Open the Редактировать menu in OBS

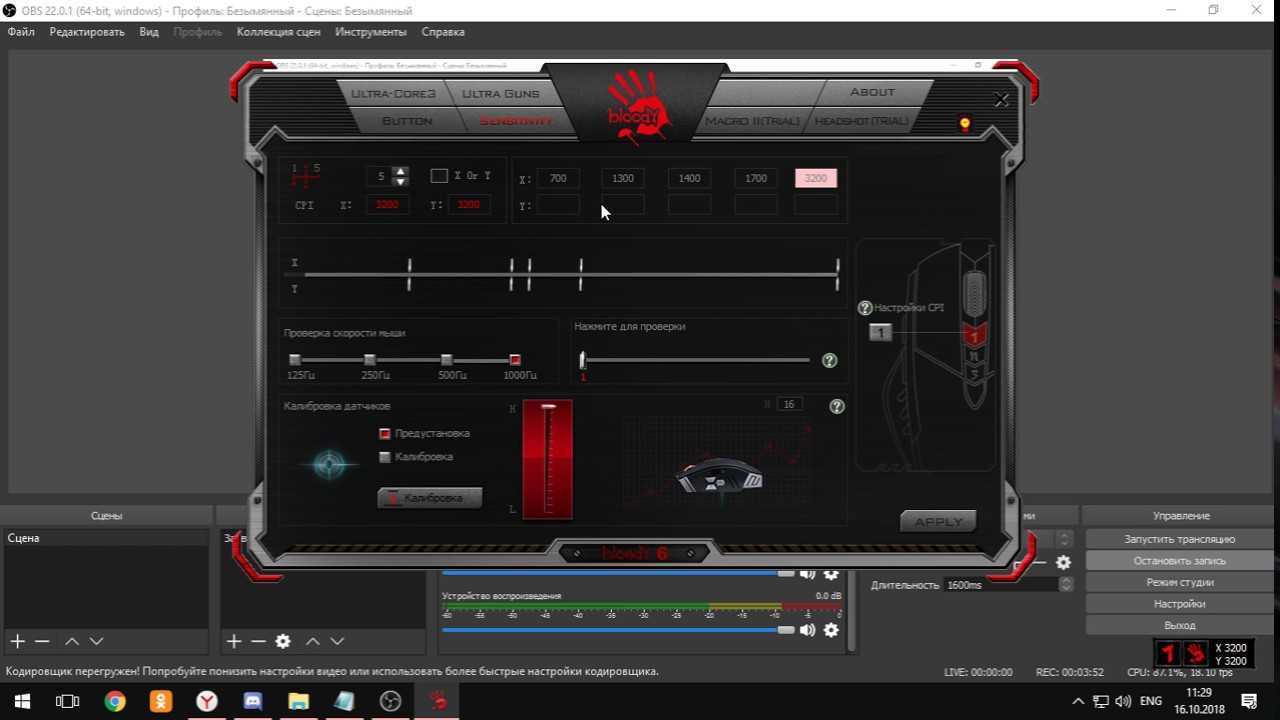point(87,32)
